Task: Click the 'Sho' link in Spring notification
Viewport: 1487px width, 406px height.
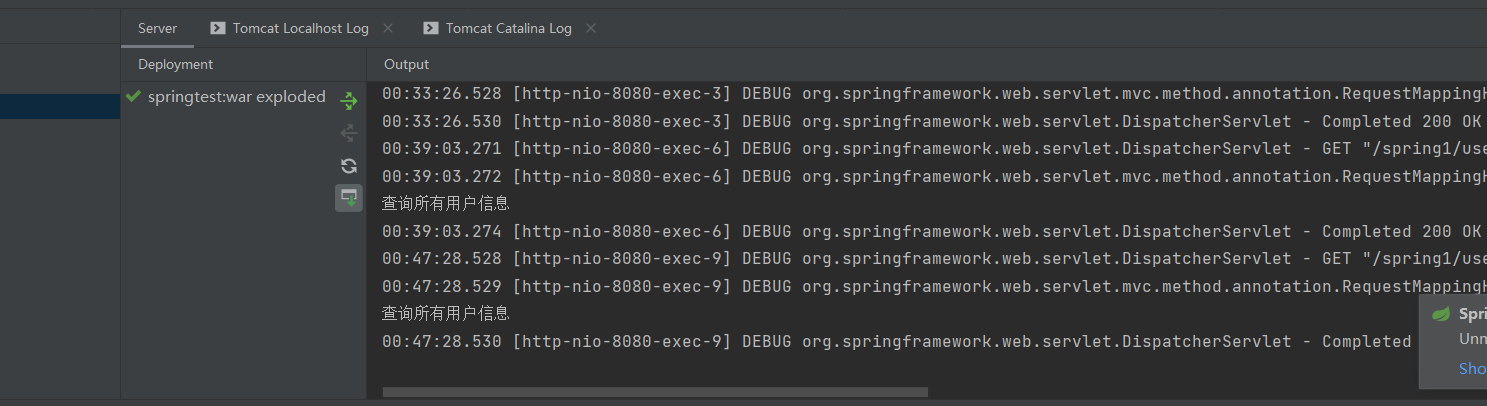Action: click(1472, 368)
